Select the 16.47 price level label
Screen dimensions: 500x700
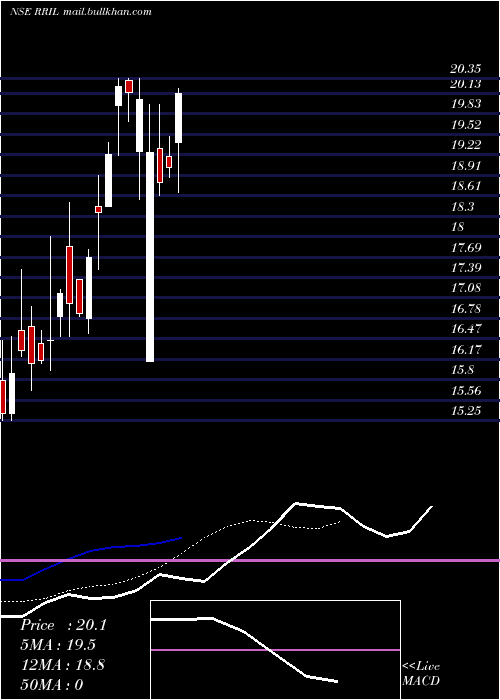click(466, 329)
